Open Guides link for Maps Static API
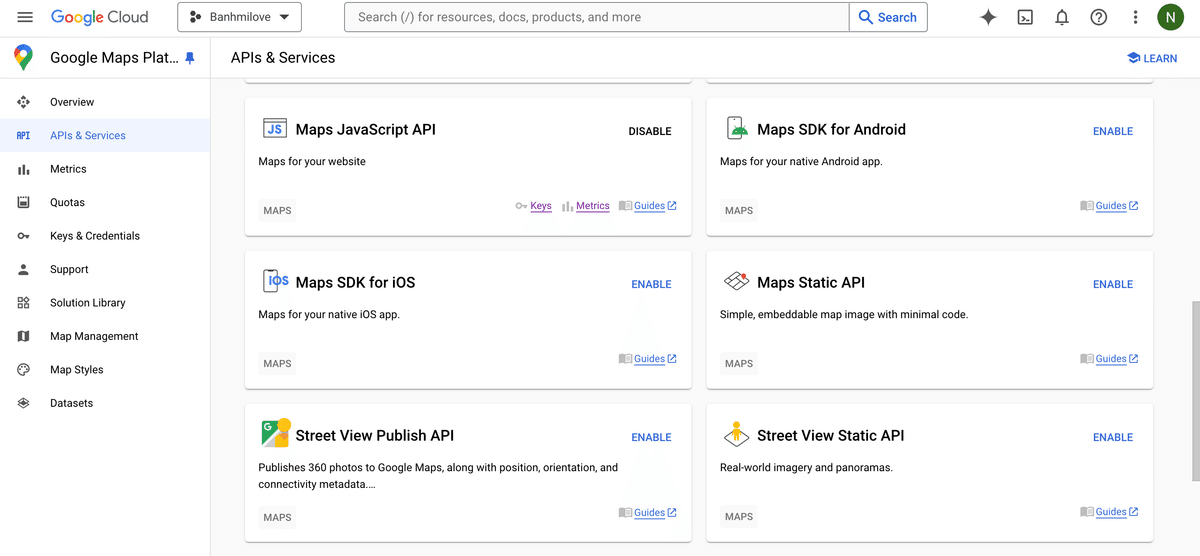Screen dimensions: 1200x556 tap(1110, 359)
